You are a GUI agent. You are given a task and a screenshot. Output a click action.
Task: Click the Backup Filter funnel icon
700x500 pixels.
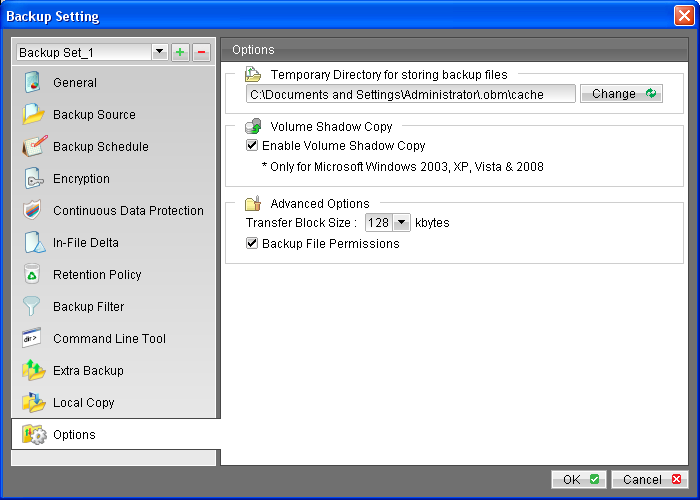[x=33, y=307]
